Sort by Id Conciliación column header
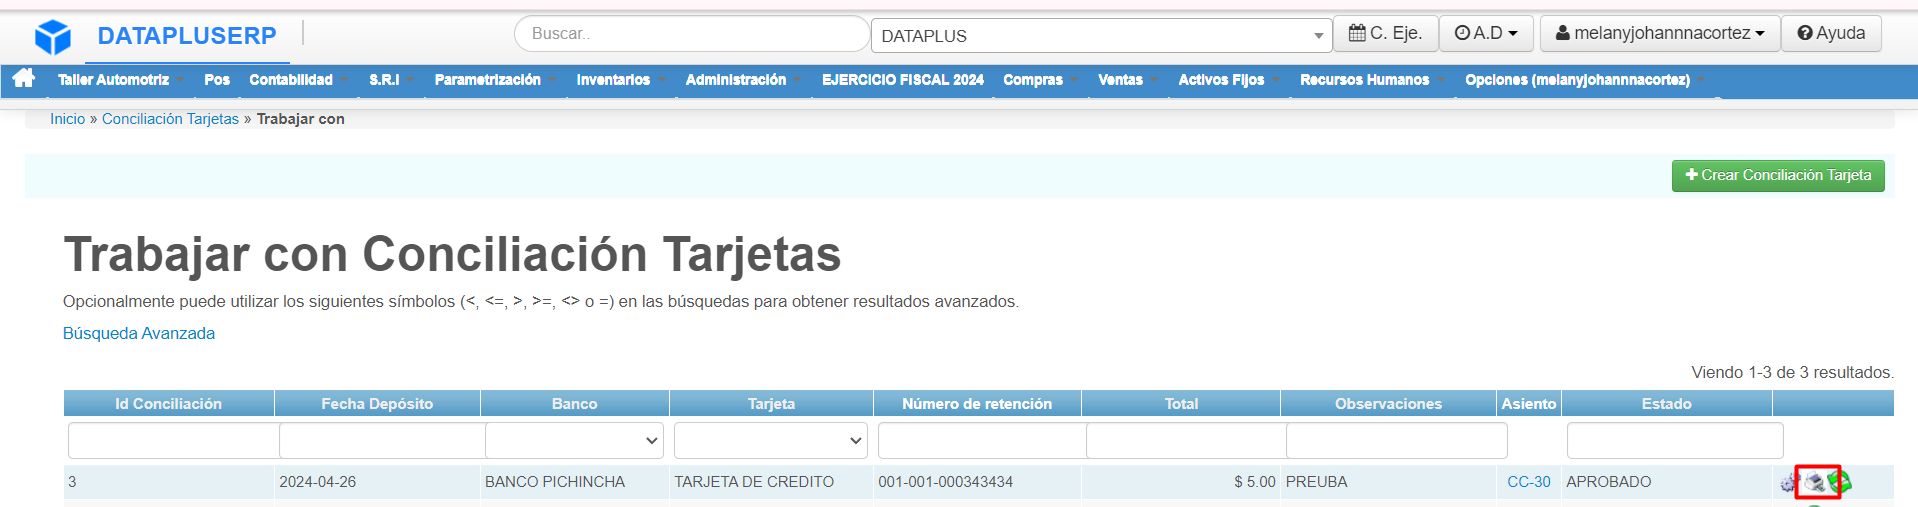This screenshot has height=507, width=1918. (168, 404)
